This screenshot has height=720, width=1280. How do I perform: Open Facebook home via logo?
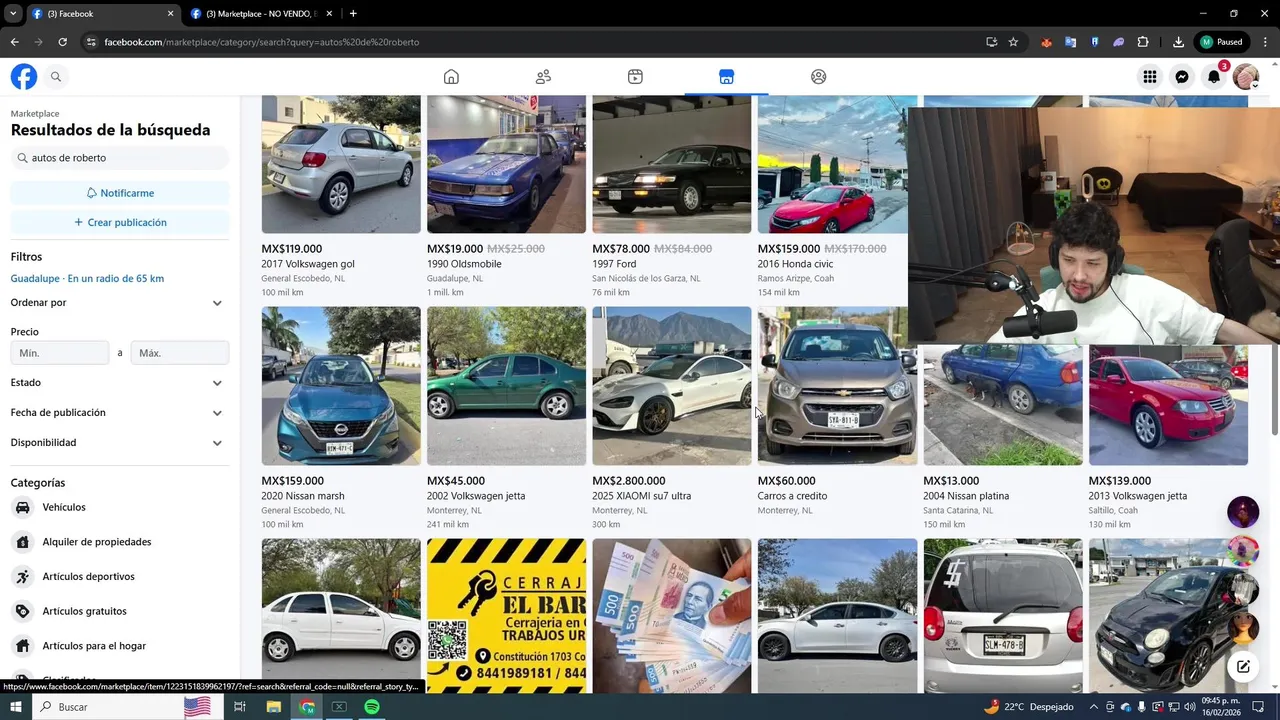24,77
